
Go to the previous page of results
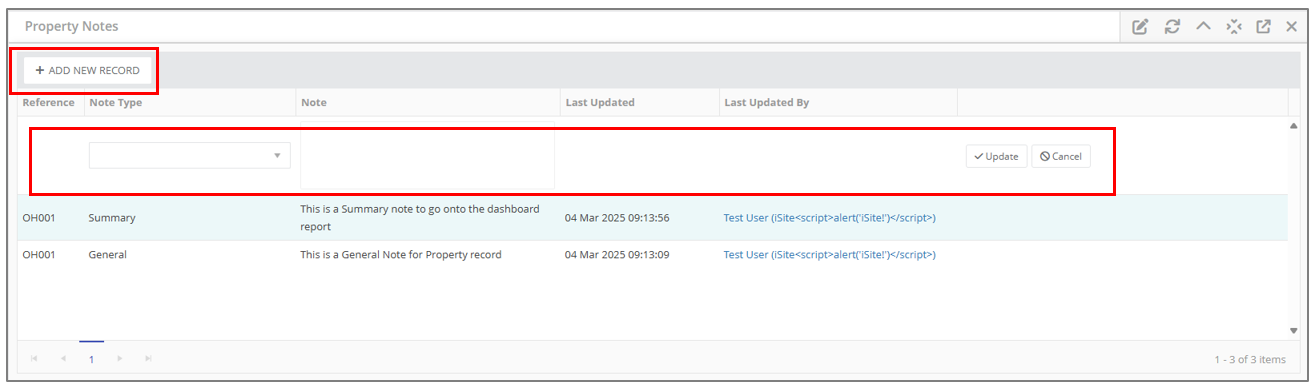(62, 358)
